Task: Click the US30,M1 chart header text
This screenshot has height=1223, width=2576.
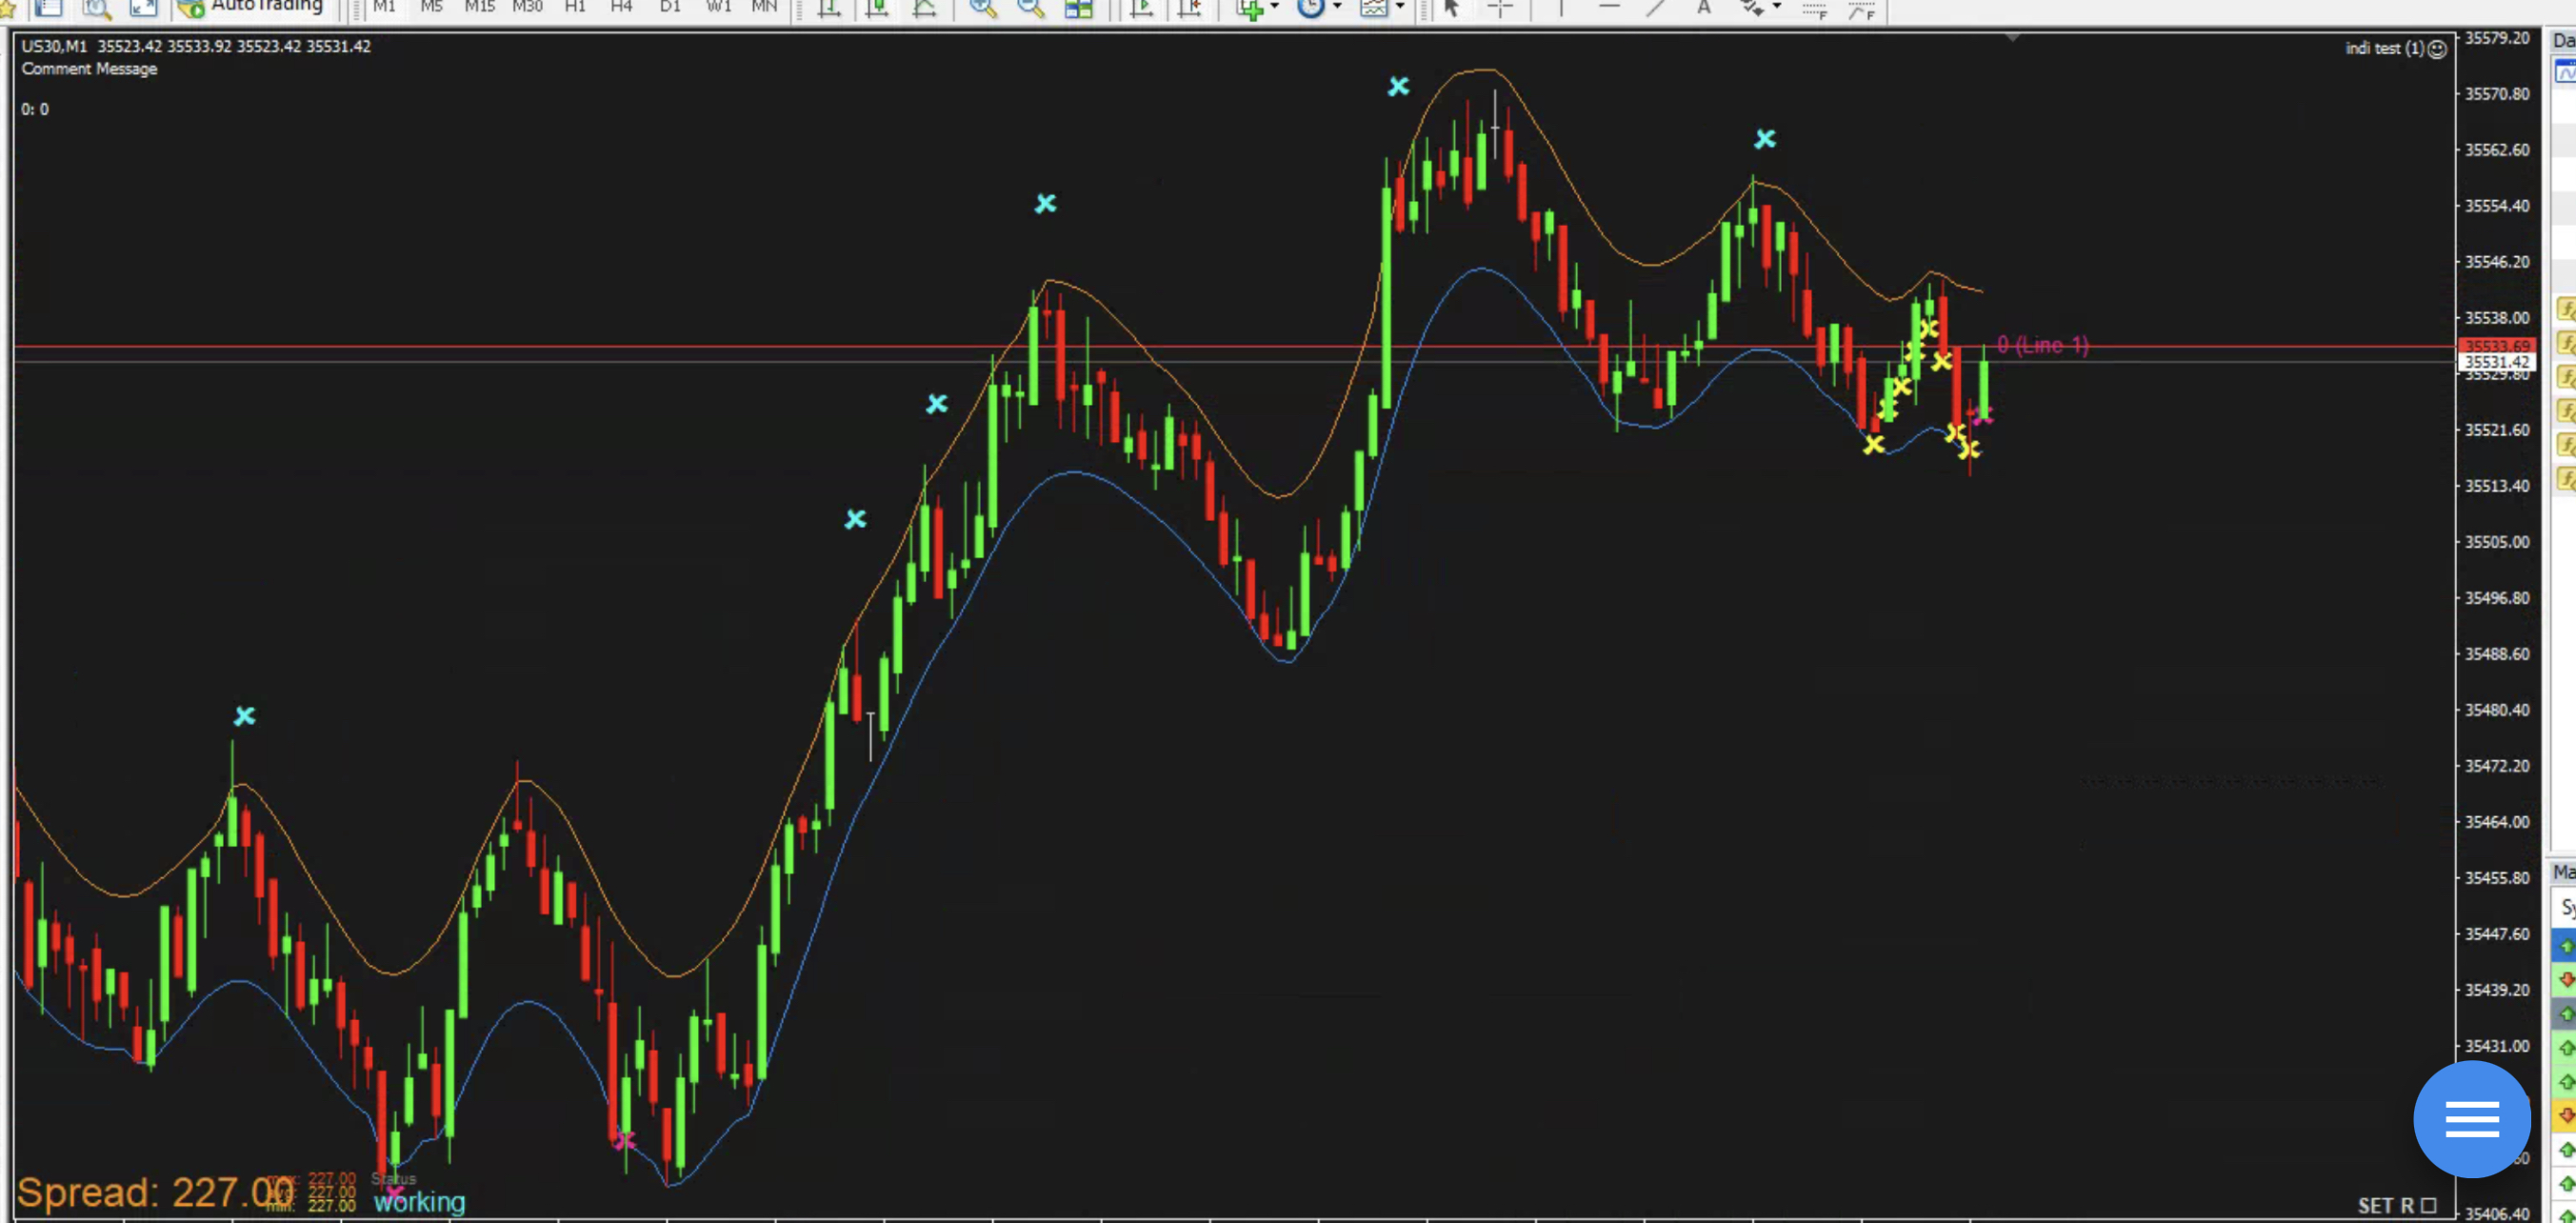Action: coord(196,46)
